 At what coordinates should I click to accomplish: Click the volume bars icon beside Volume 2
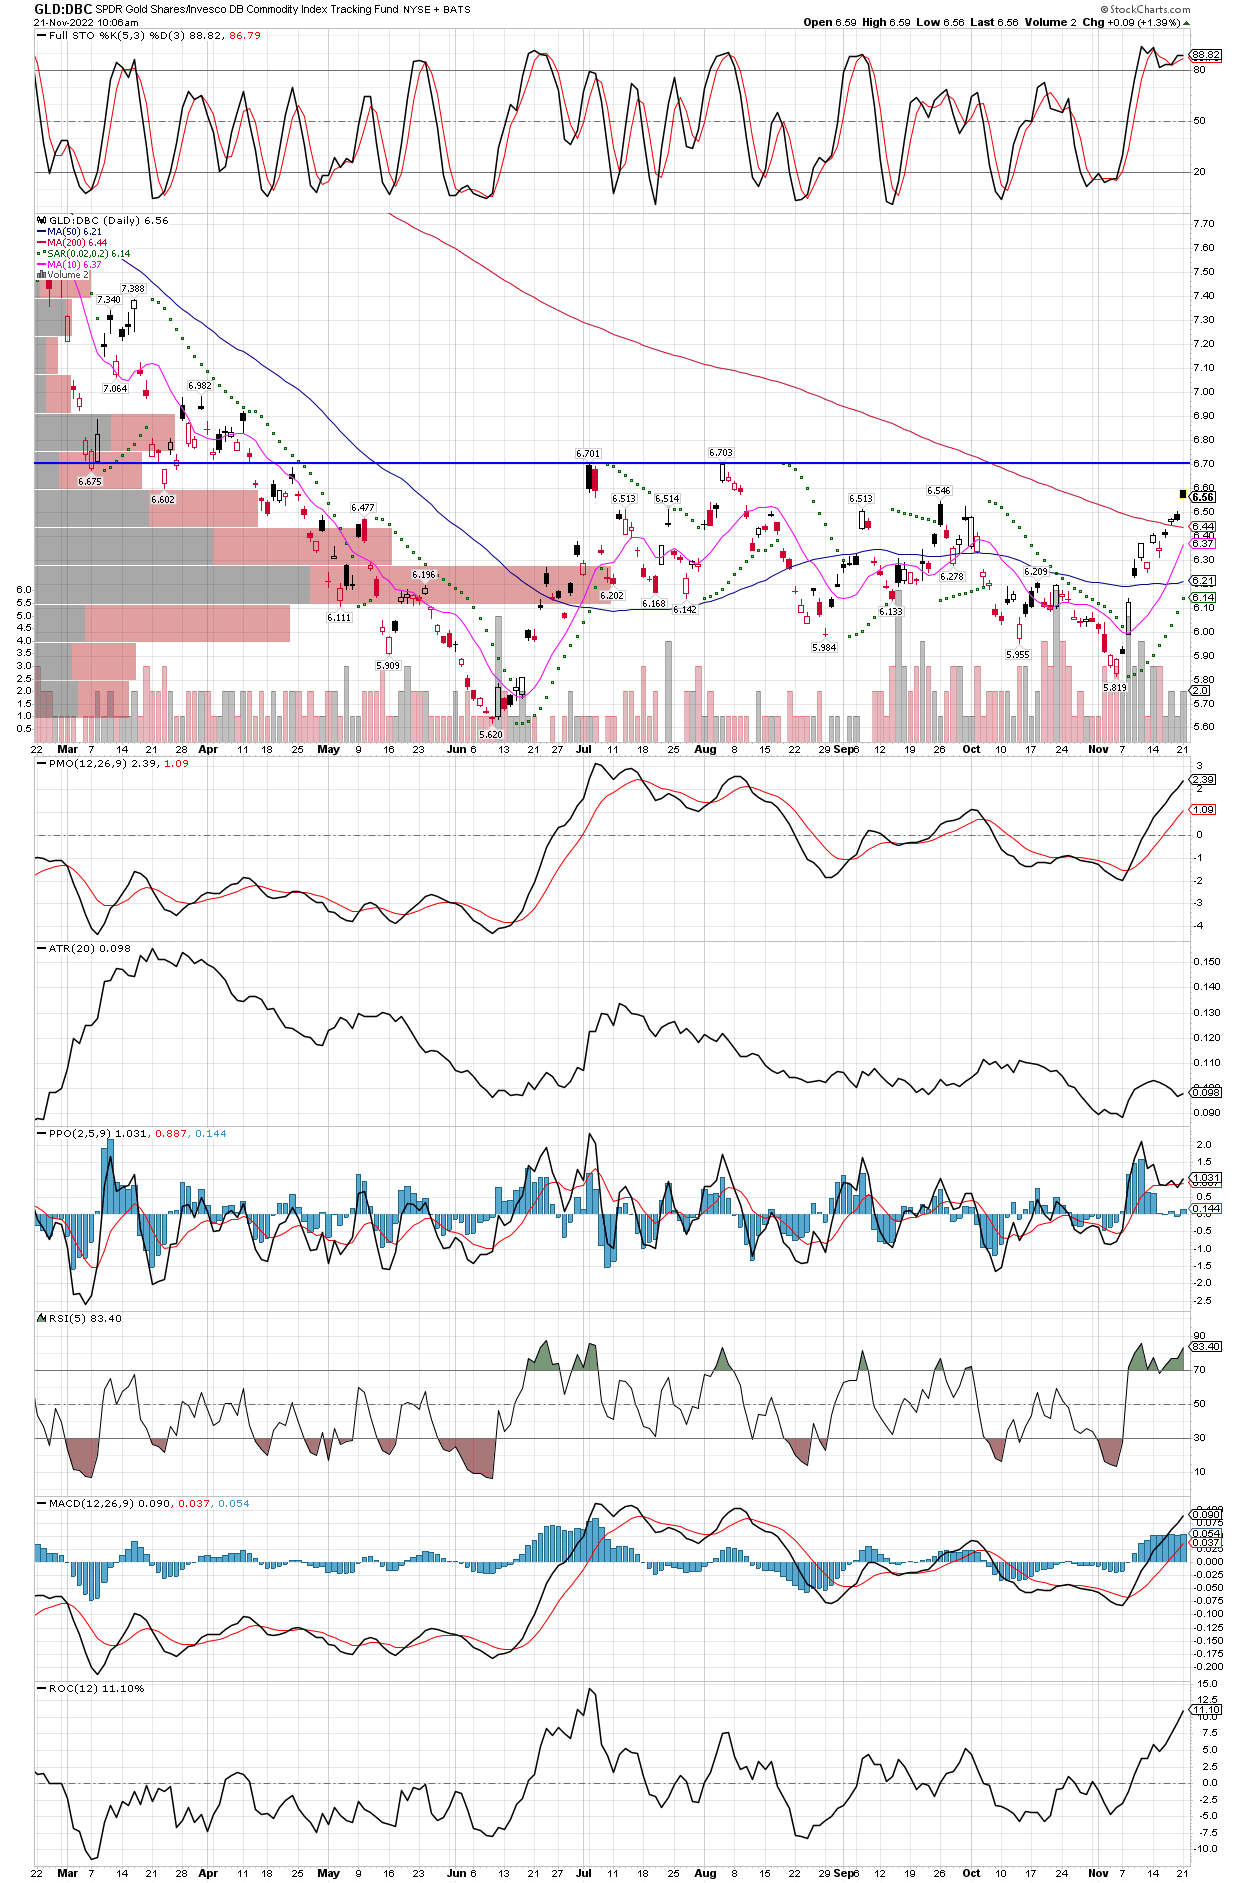(x=42, y=274)
